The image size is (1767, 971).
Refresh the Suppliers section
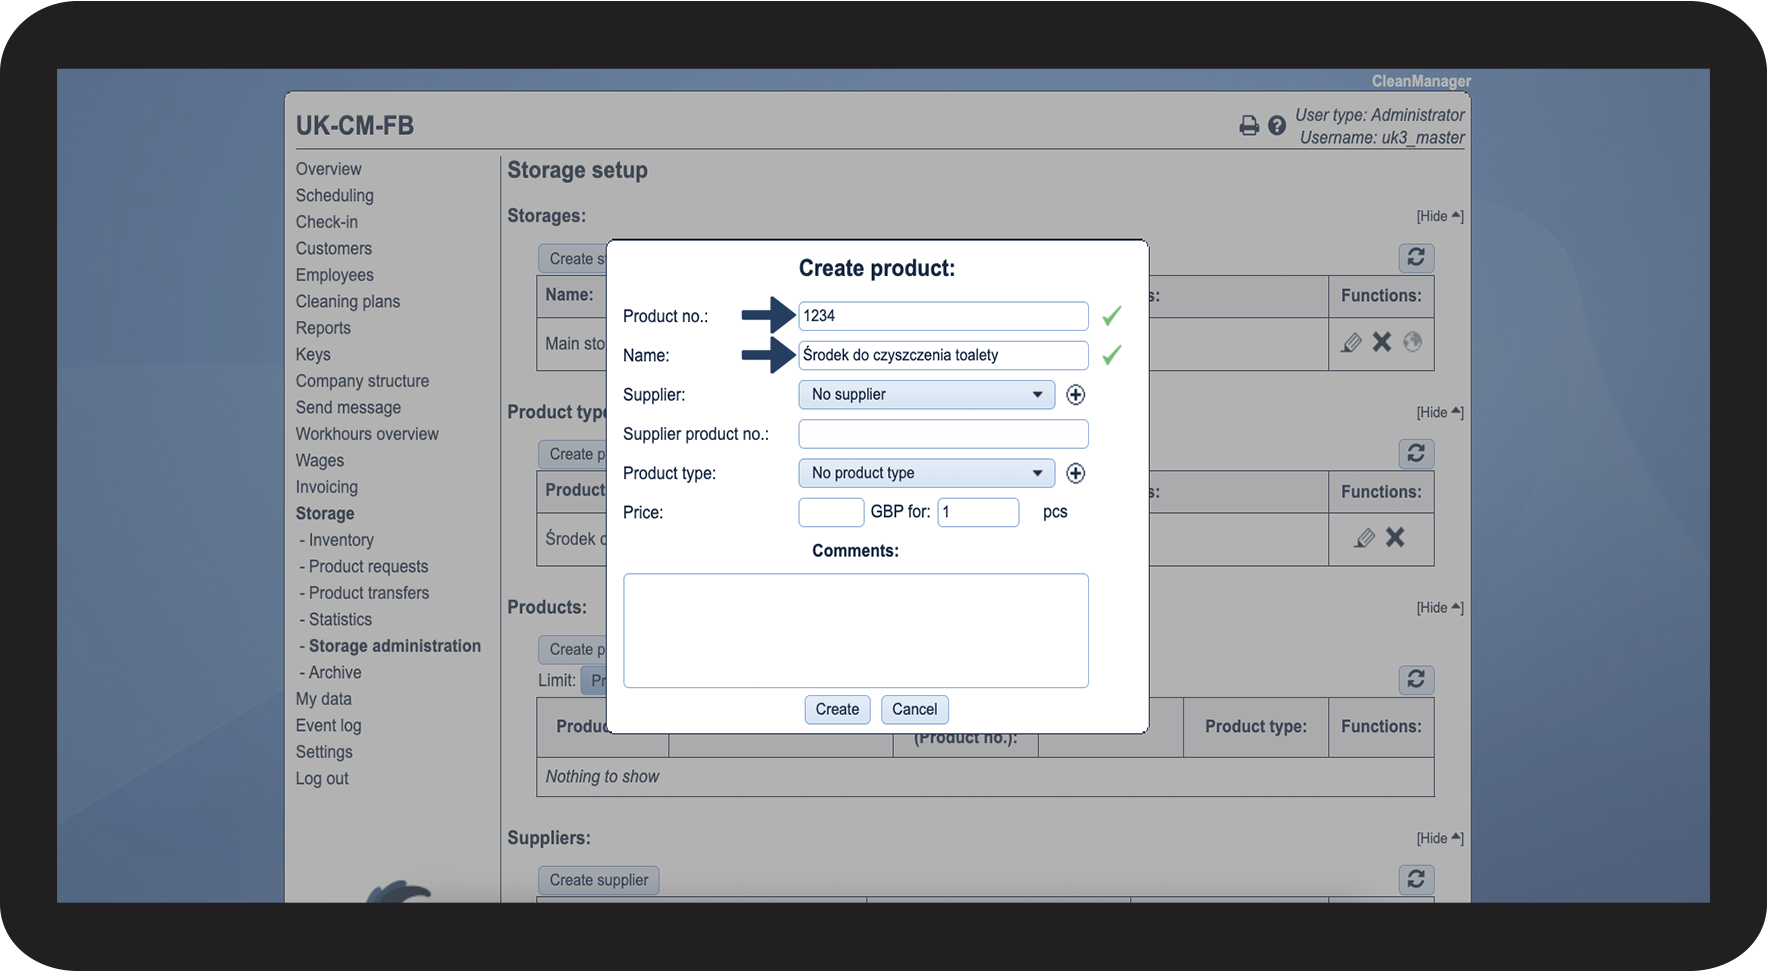[1415, 879]
